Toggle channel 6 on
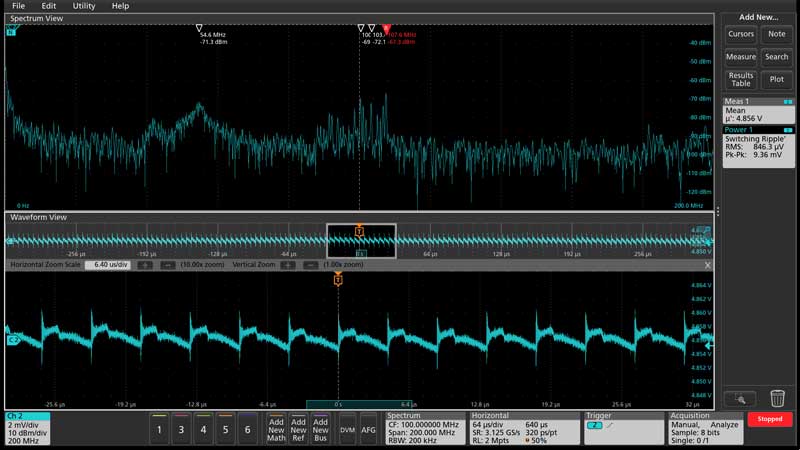Screen dimensions: 800x450 pos(247,428)
